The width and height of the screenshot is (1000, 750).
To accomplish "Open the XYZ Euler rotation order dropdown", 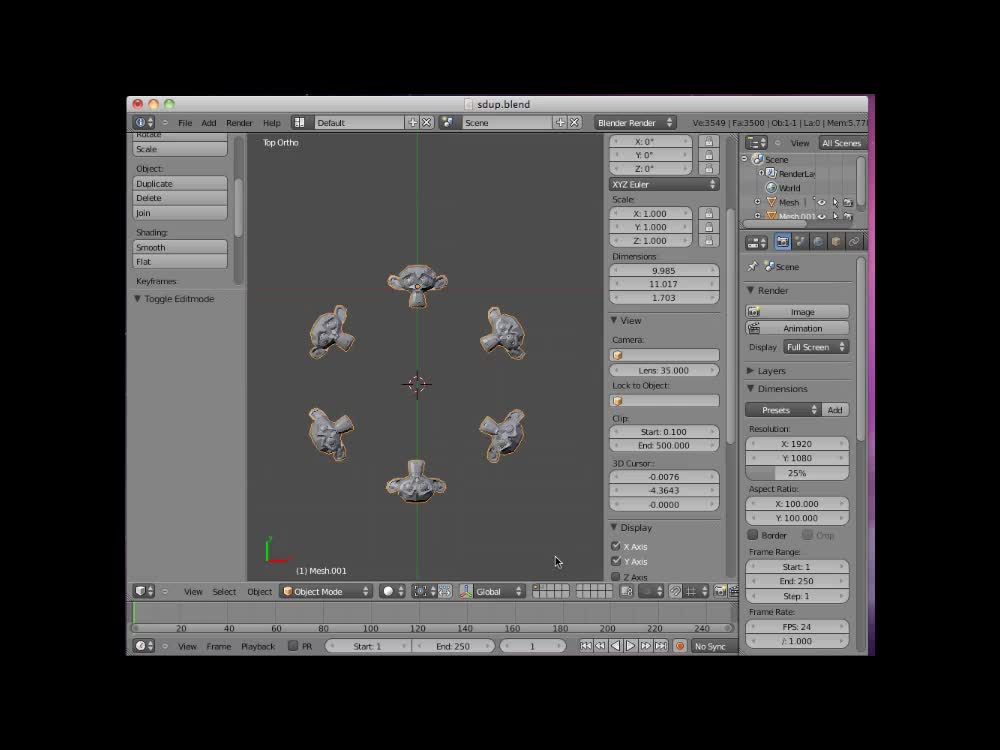I will point(663,184).
